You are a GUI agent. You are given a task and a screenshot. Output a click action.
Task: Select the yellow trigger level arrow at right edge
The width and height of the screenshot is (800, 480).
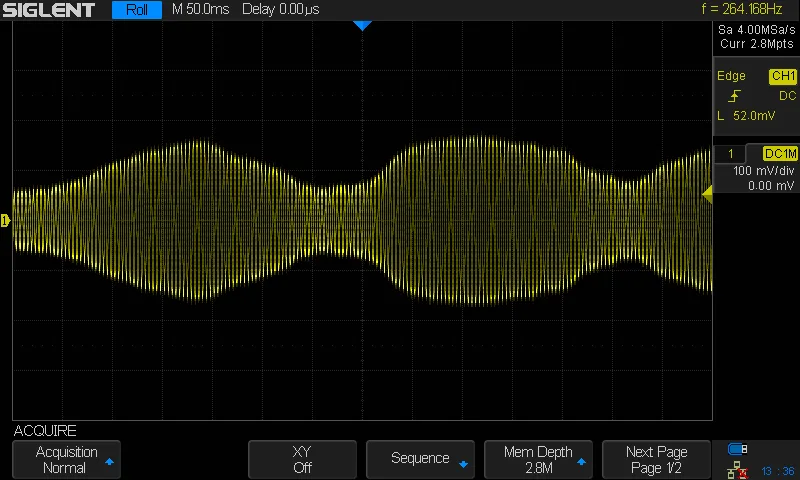click(x=707, y=194)
